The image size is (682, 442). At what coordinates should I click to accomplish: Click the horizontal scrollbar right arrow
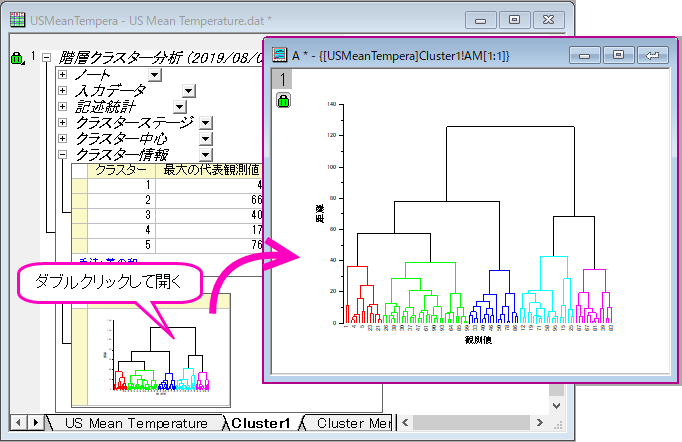(540, 422)
